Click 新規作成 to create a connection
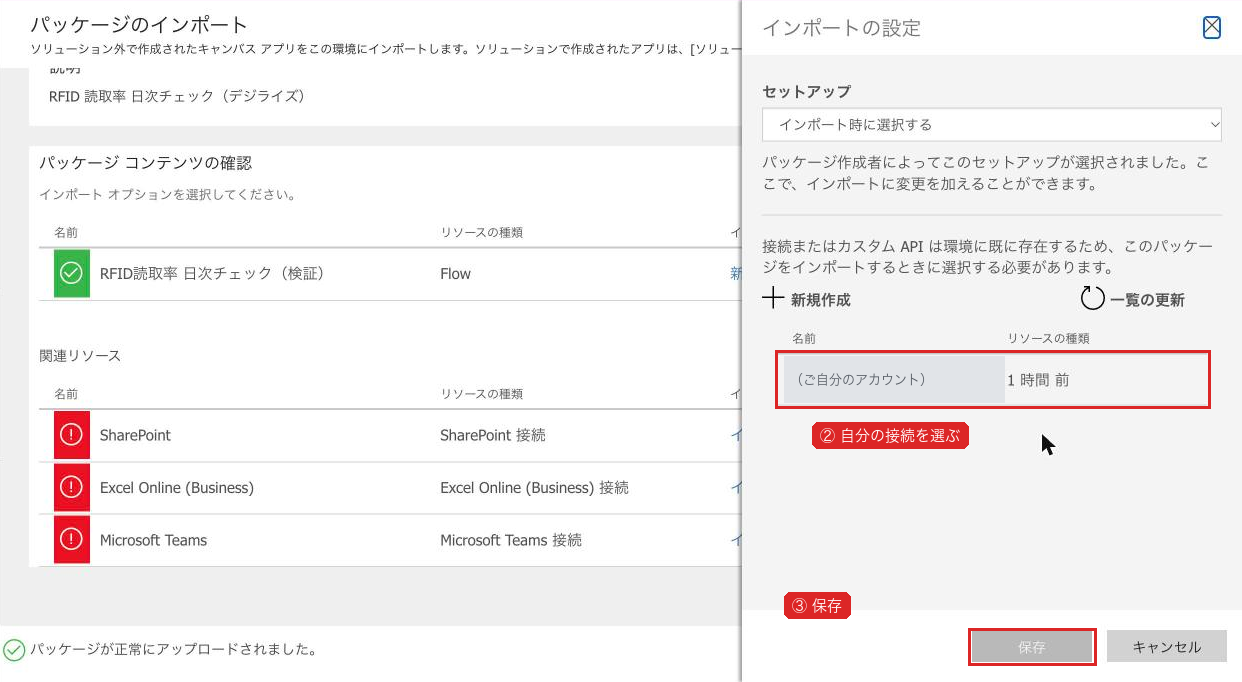The height and width of the screenshot is (682, 1242). click(821, 299)
